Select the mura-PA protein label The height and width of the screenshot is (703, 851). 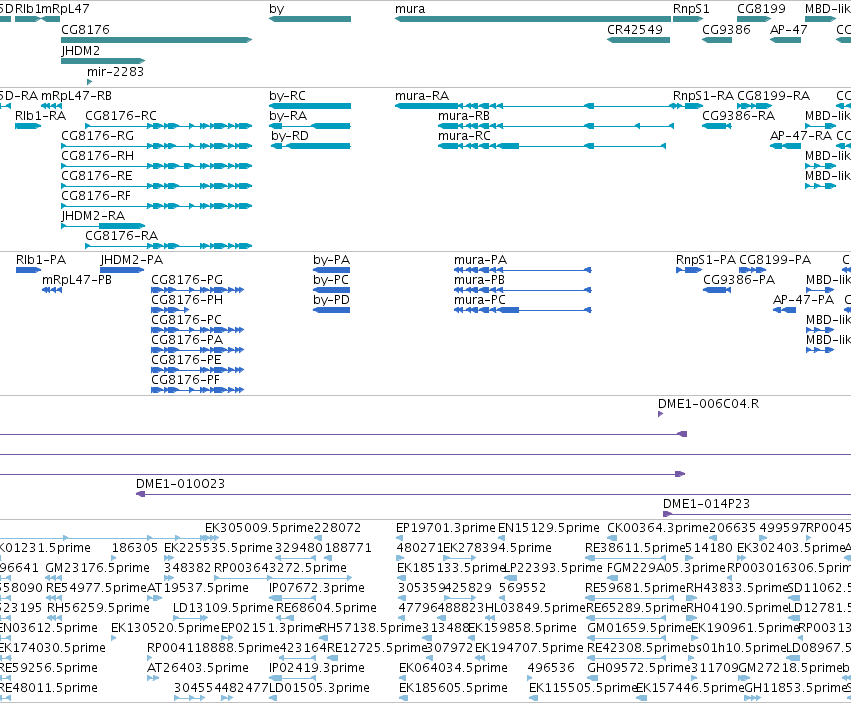(480, 259)
